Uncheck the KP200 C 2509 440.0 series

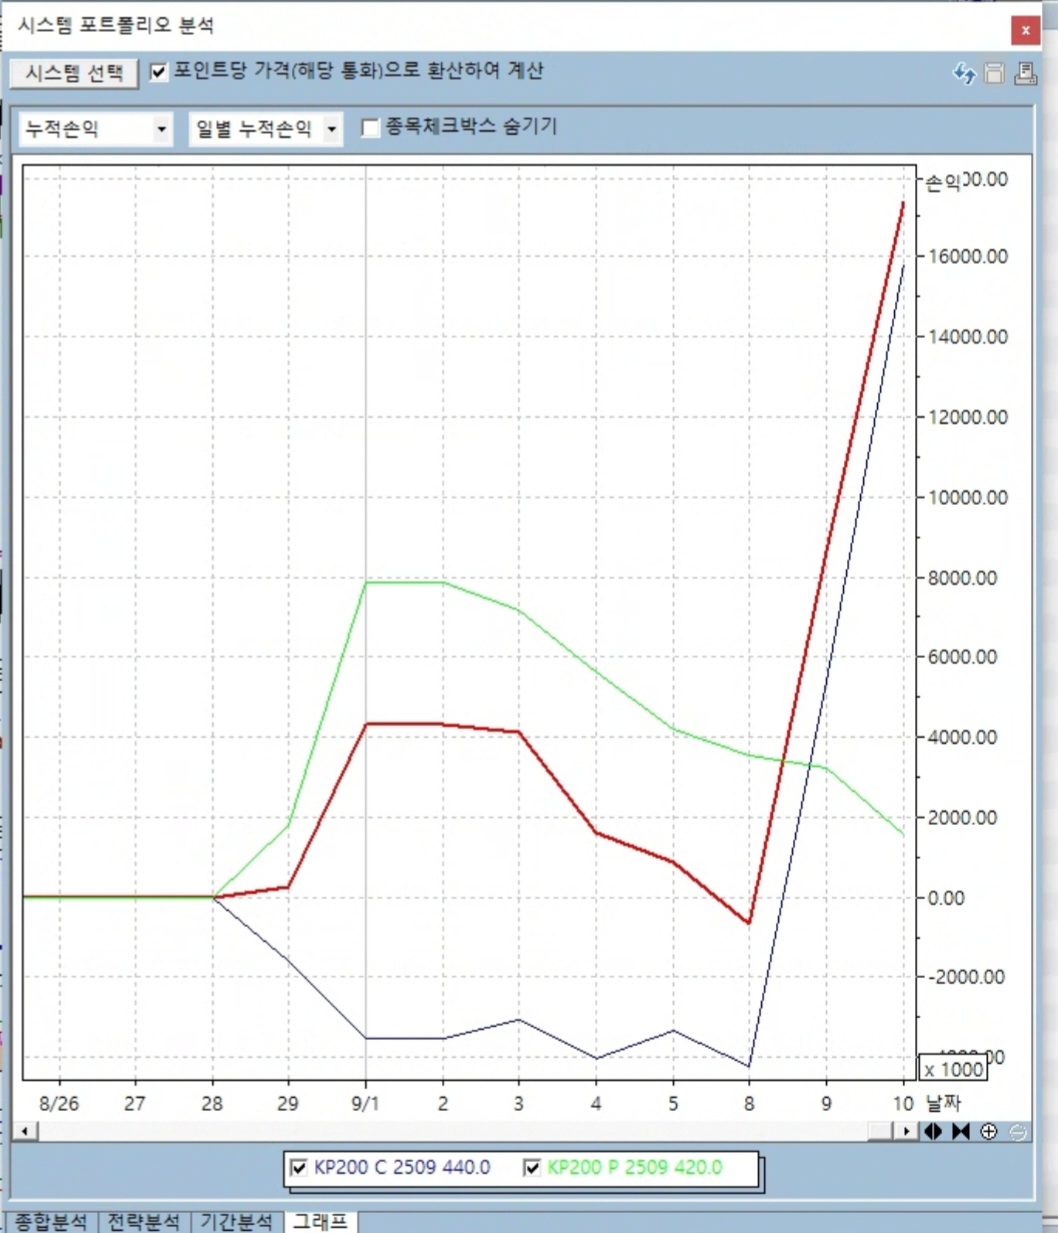[298, 1167]
